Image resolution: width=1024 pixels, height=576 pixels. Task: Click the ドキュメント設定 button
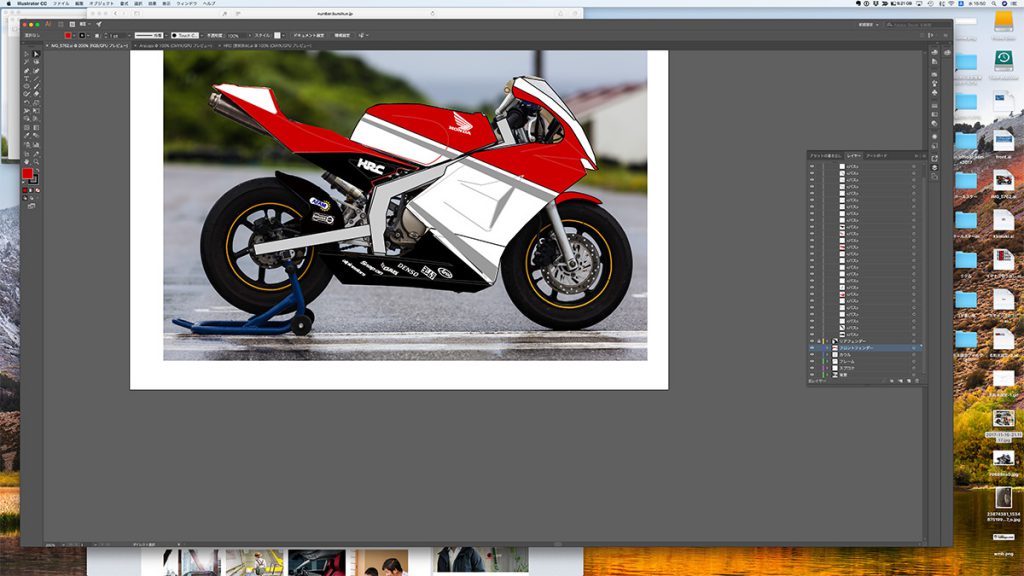(308, 35)
